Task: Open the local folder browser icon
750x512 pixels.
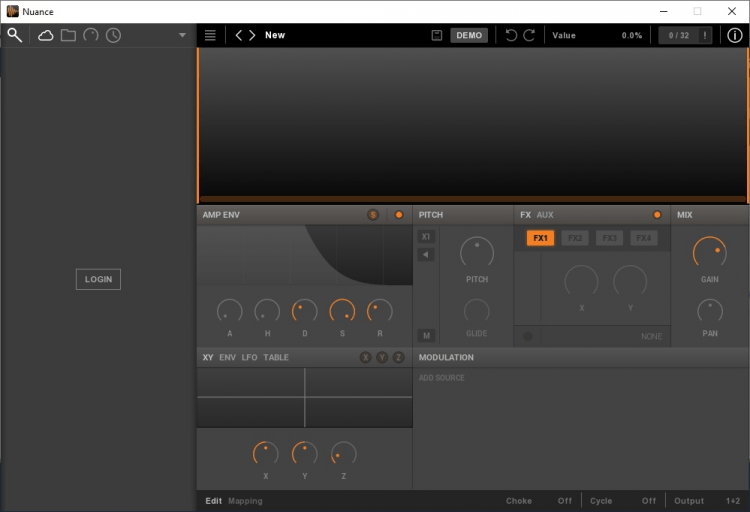Action: (68, 35)
